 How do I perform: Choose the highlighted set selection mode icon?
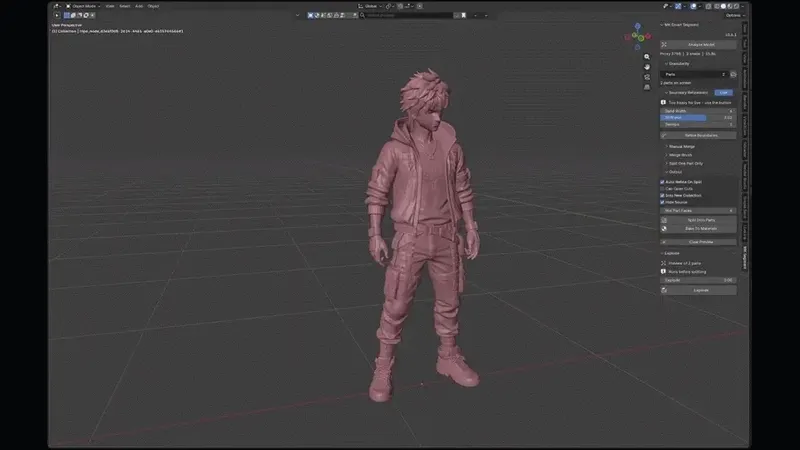coord(67,15)
